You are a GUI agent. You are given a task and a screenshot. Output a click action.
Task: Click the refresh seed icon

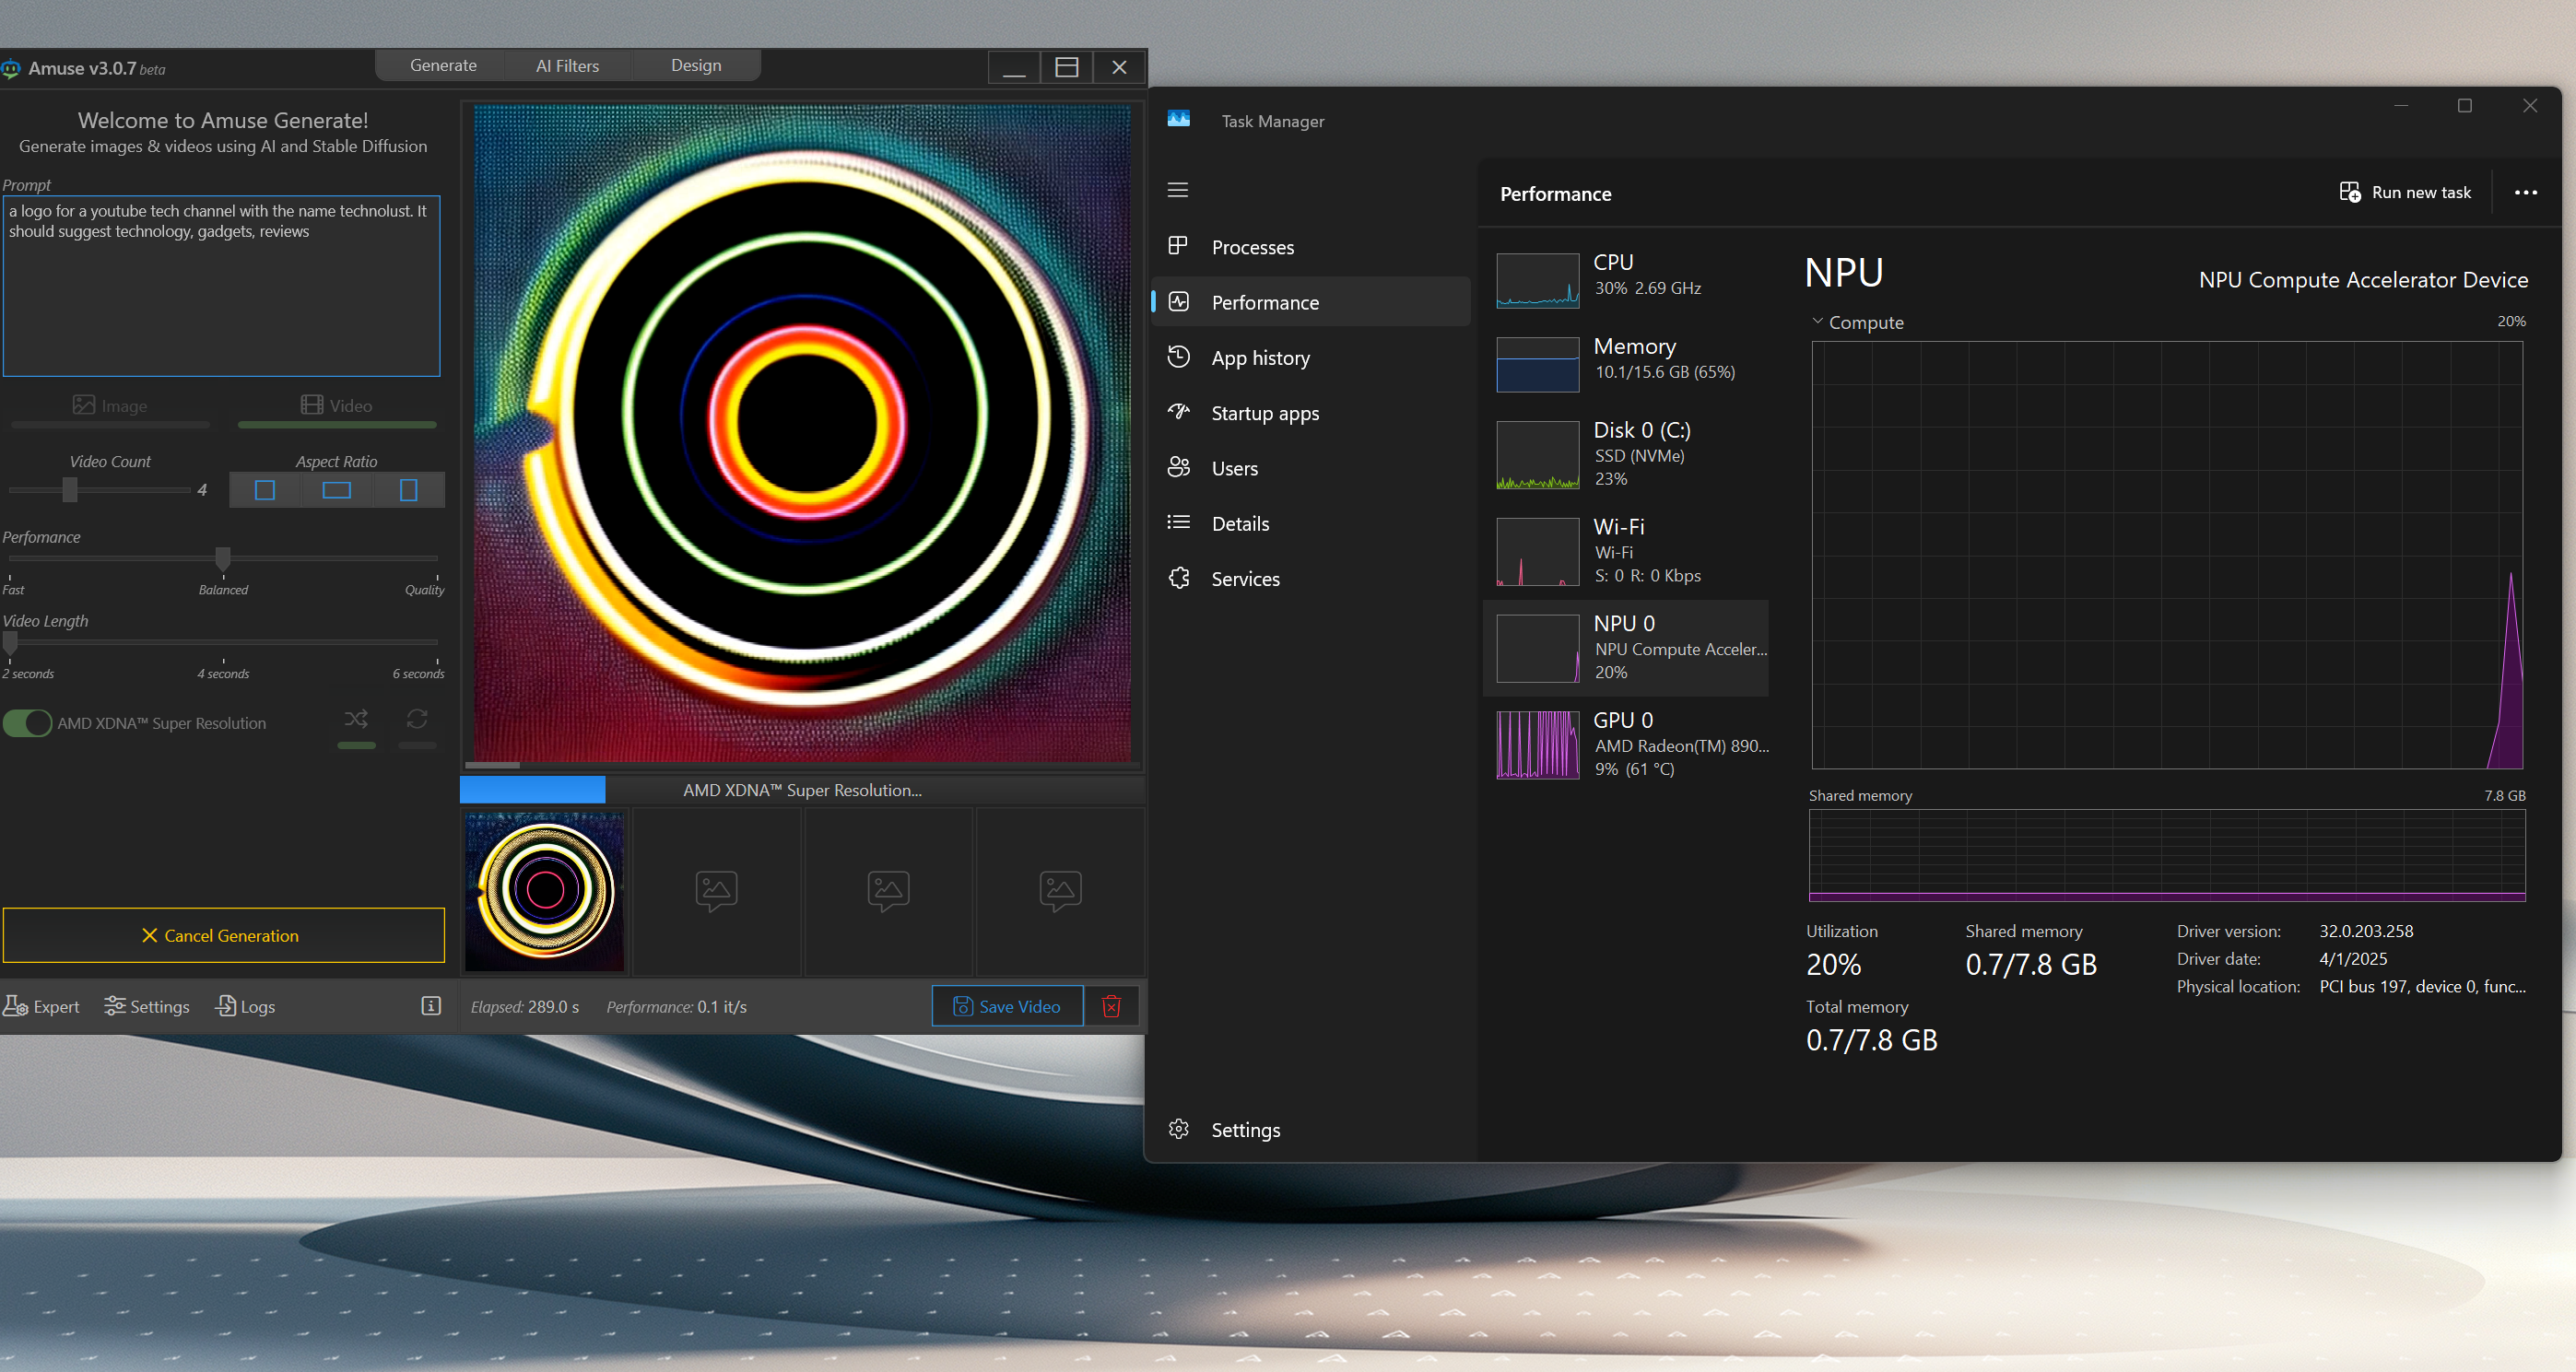click(417, 719)
